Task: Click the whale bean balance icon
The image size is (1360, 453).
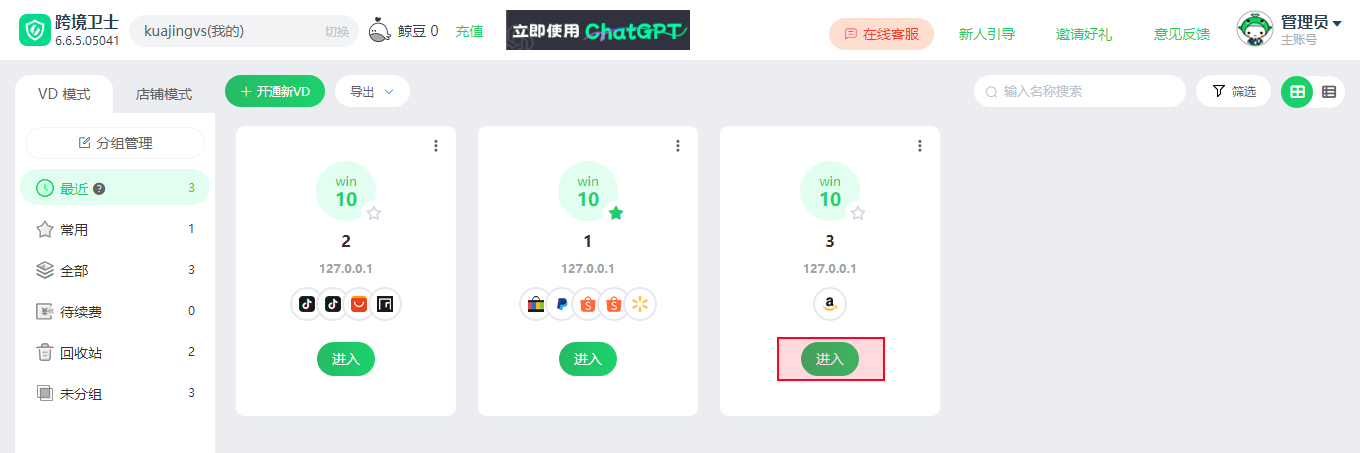Action: pos(380,31)
